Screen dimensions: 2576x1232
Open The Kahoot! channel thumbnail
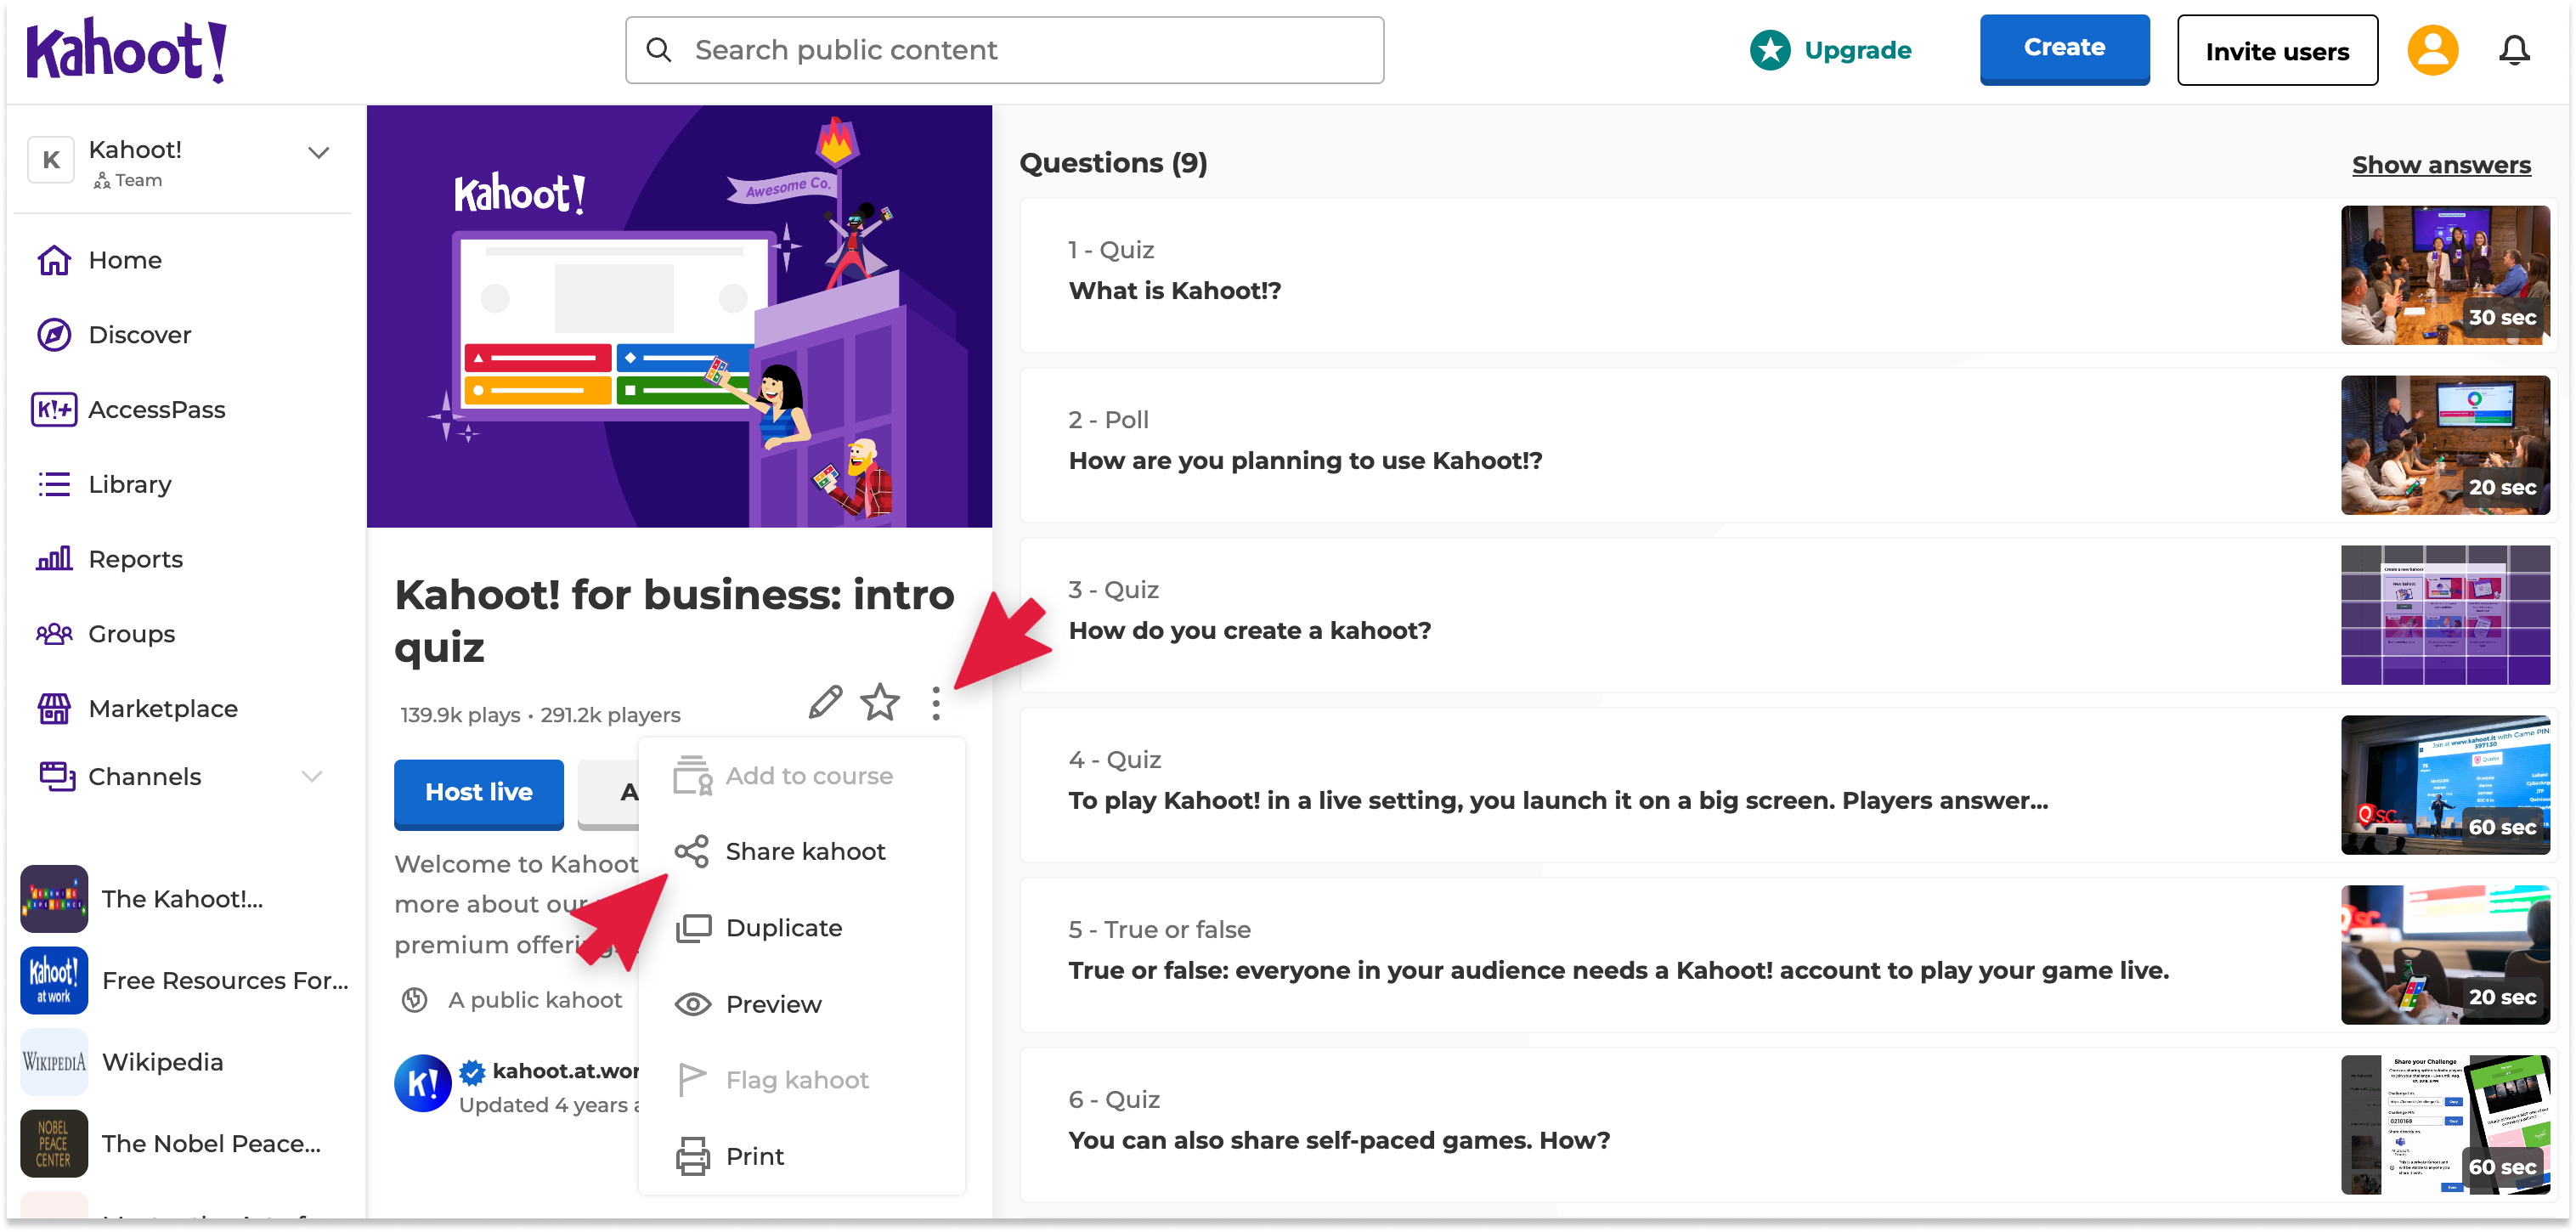[54, 899]
